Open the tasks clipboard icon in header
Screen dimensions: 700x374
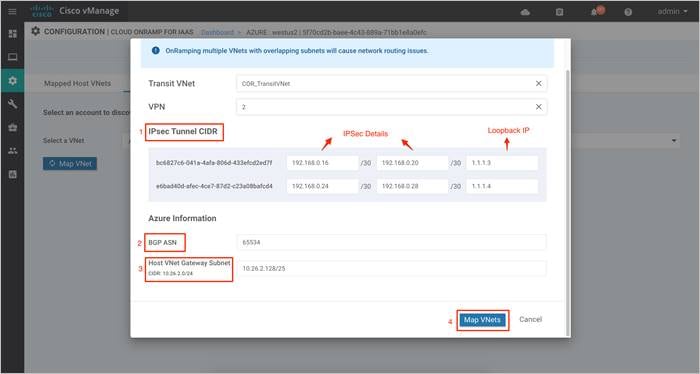point(559,12)
